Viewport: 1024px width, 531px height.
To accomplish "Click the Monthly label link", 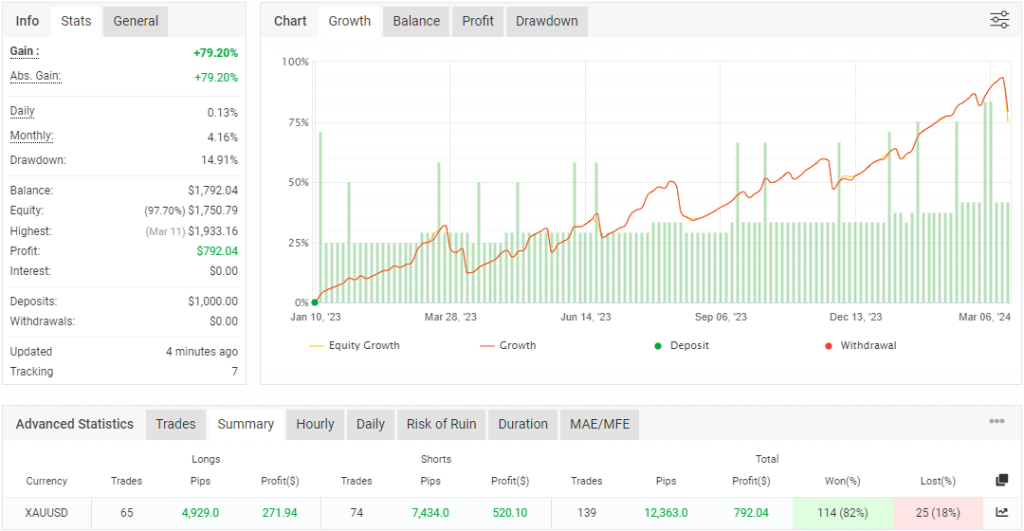I will [x=31, y=136].
